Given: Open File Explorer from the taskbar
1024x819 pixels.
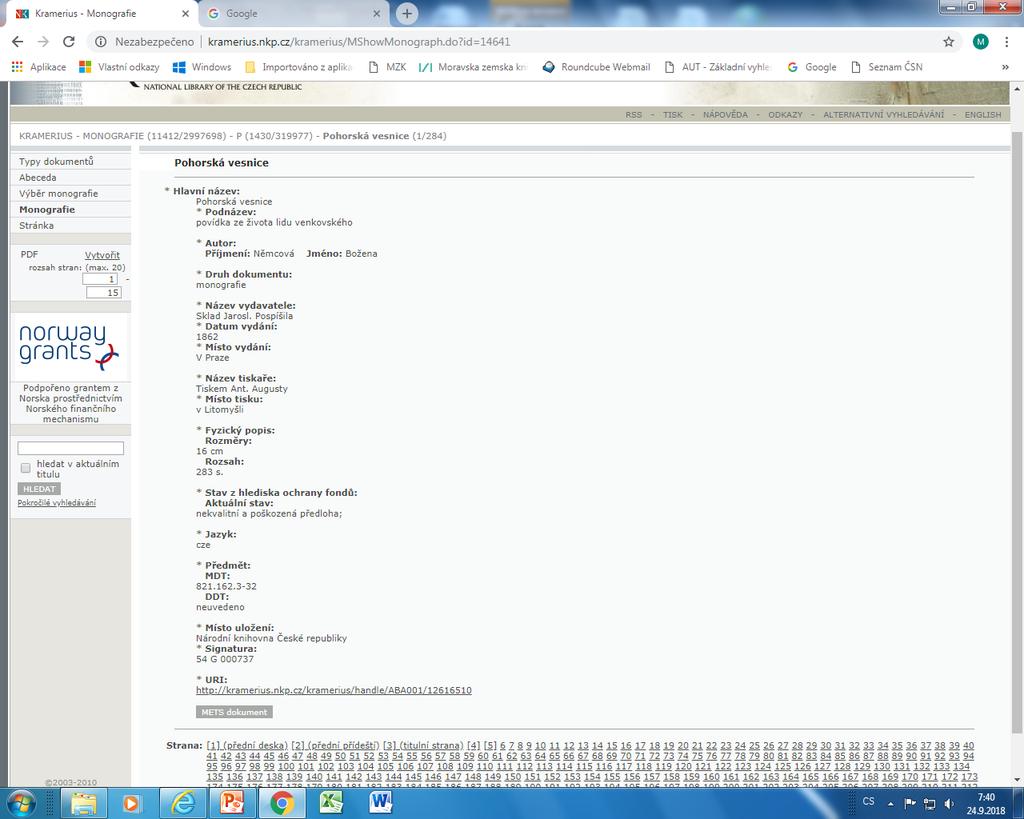Looking at the screenshot, I should (84, 803).
